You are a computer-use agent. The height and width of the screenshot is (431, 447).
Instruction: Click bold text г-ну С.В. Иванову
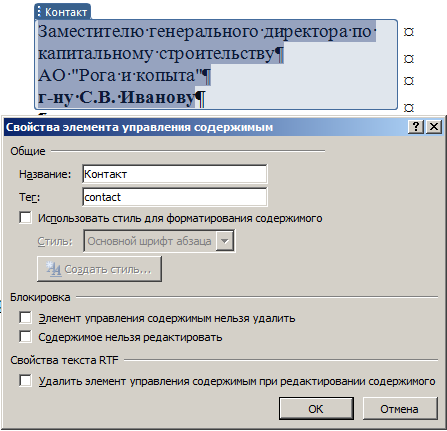(116, 97)
